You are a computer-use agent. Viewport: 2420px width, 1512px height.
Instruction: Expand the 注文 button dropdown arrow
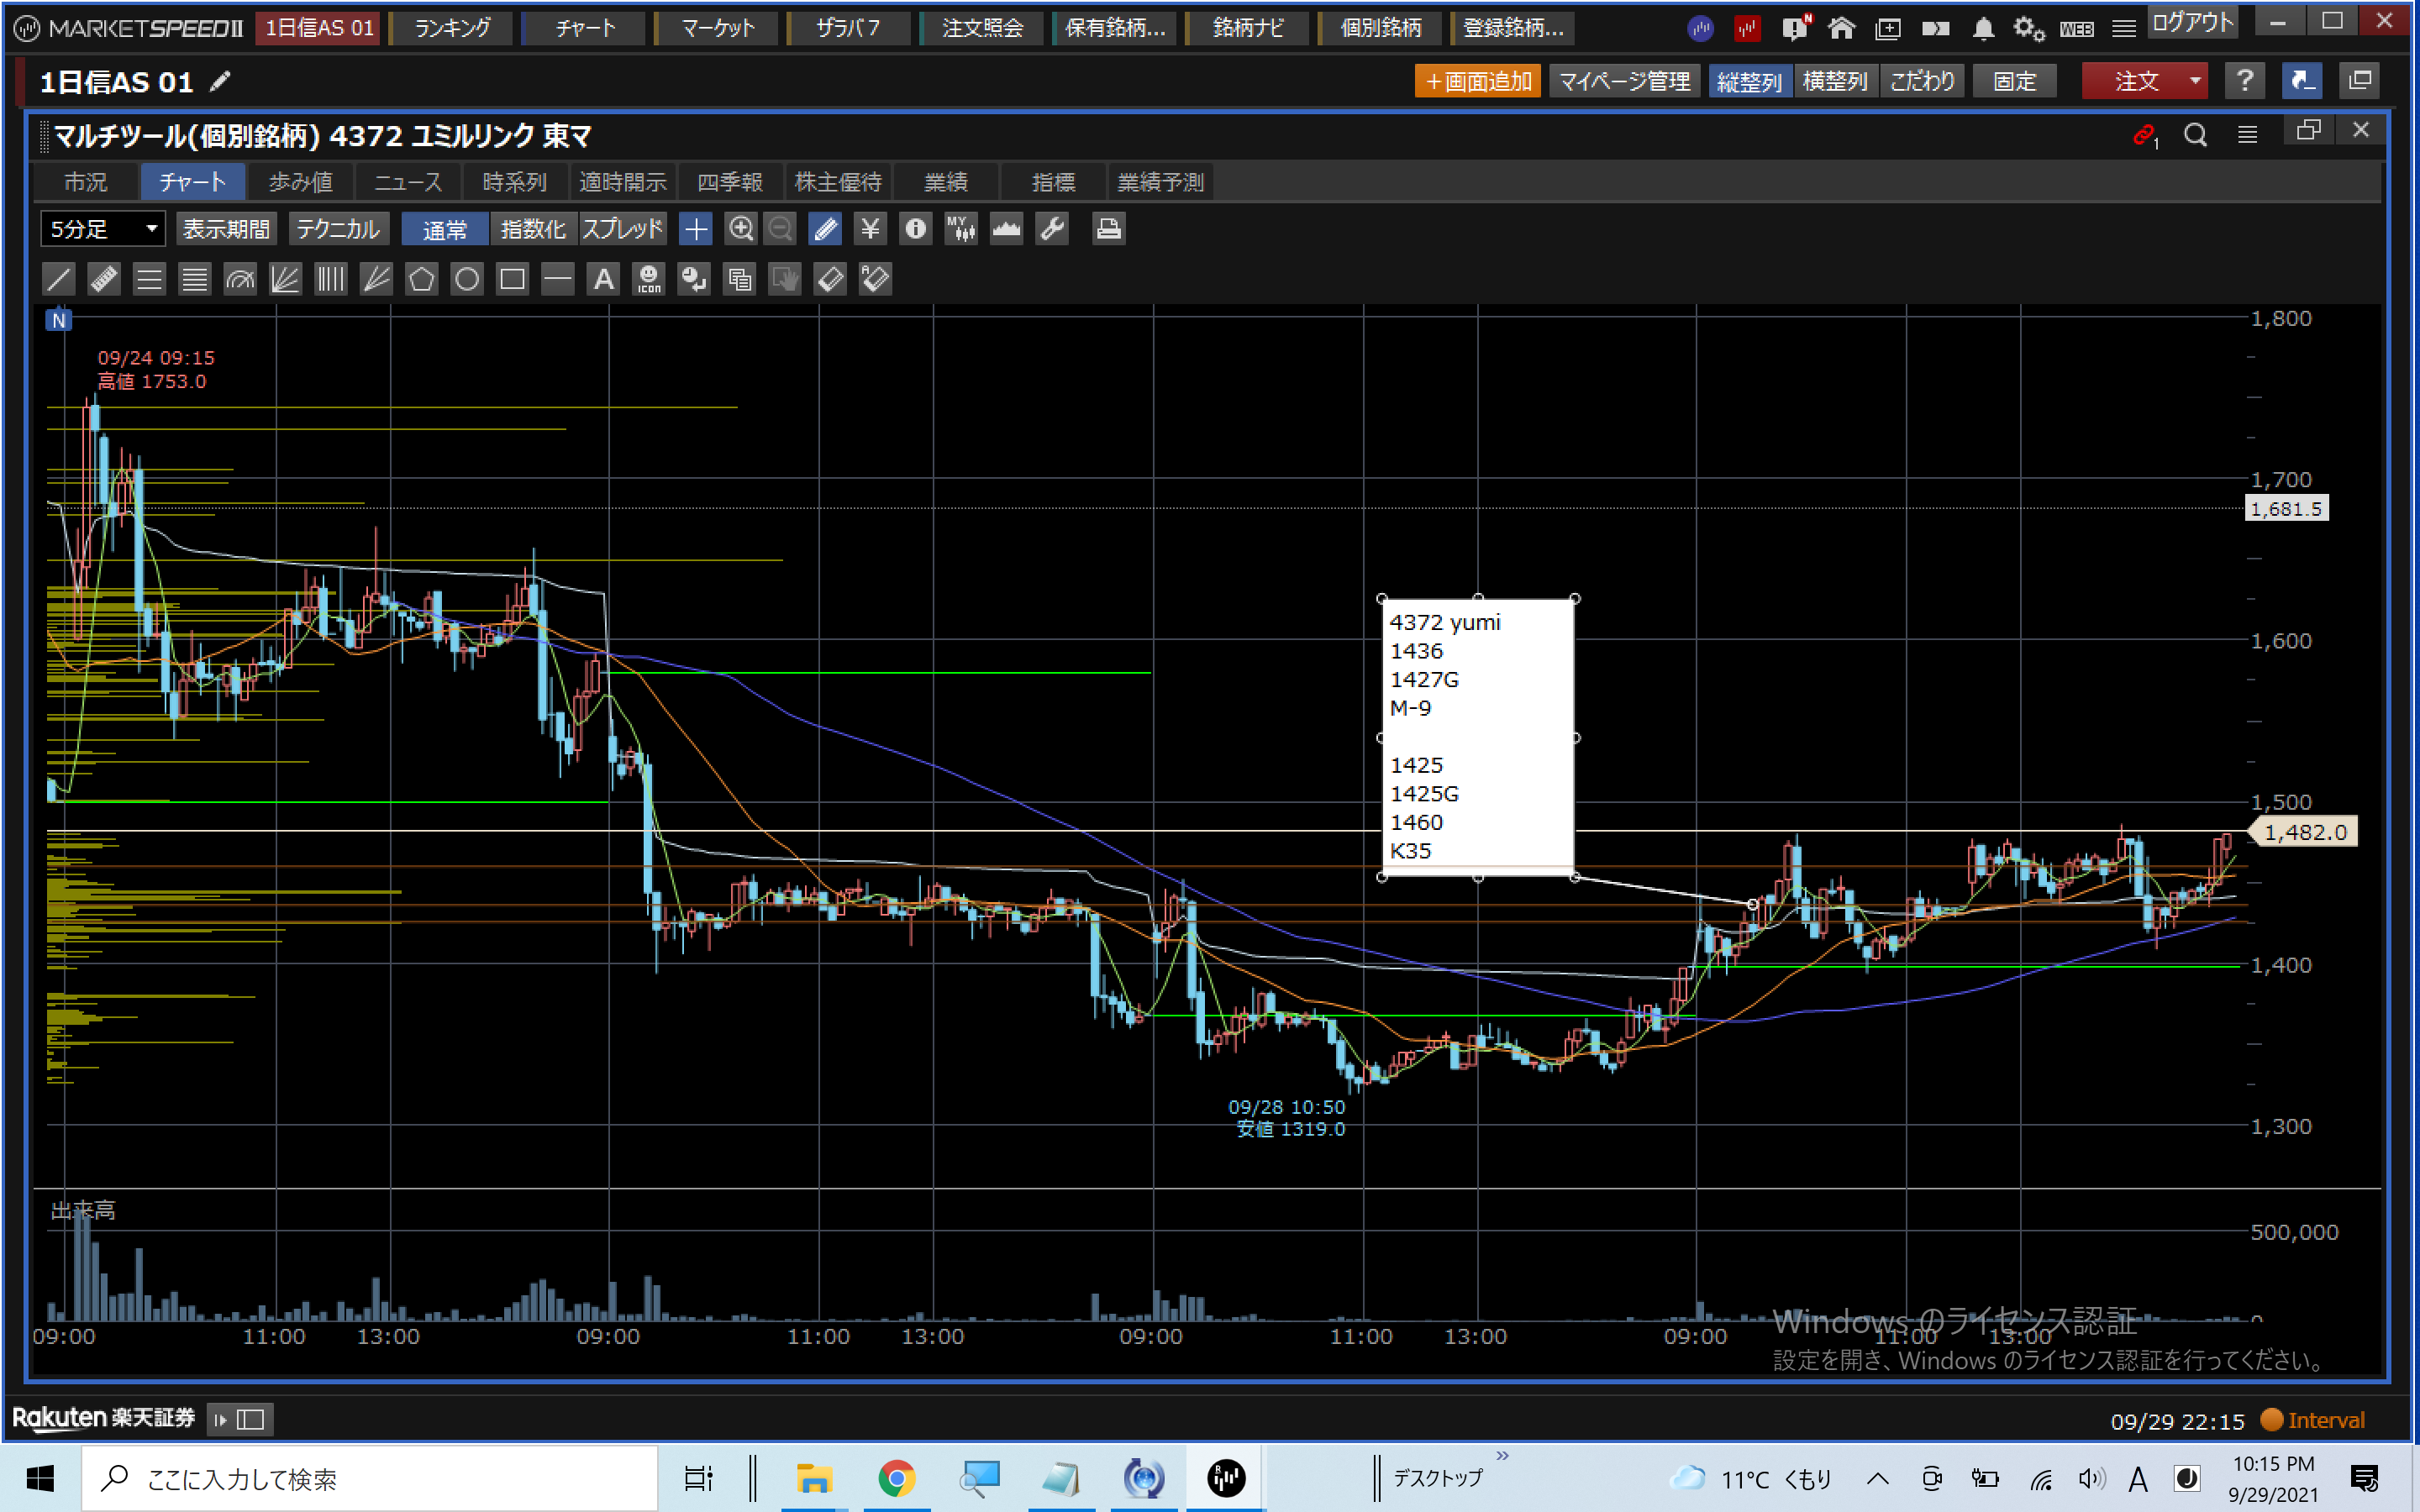click(x=2195, y=81)
